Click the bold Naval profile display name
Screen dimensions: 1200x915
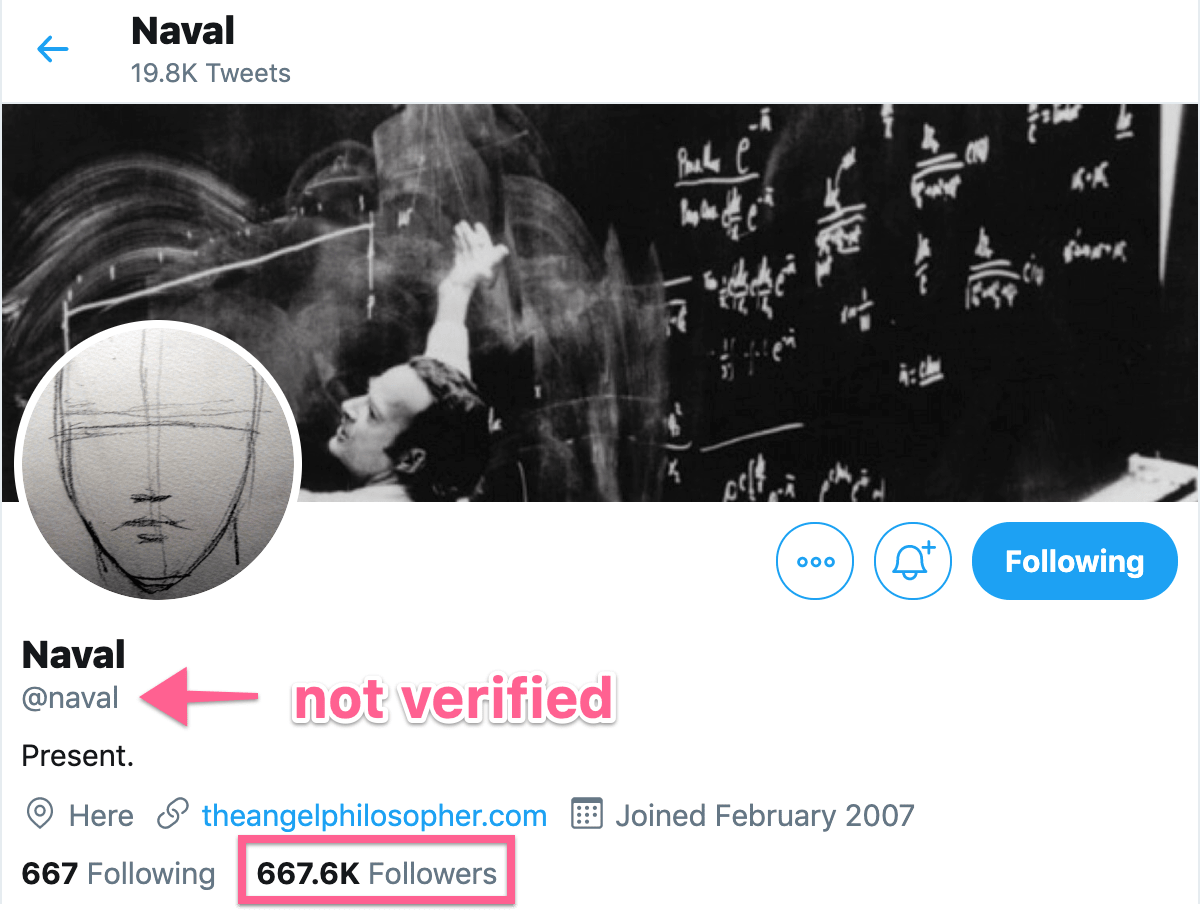pos(74,655)
